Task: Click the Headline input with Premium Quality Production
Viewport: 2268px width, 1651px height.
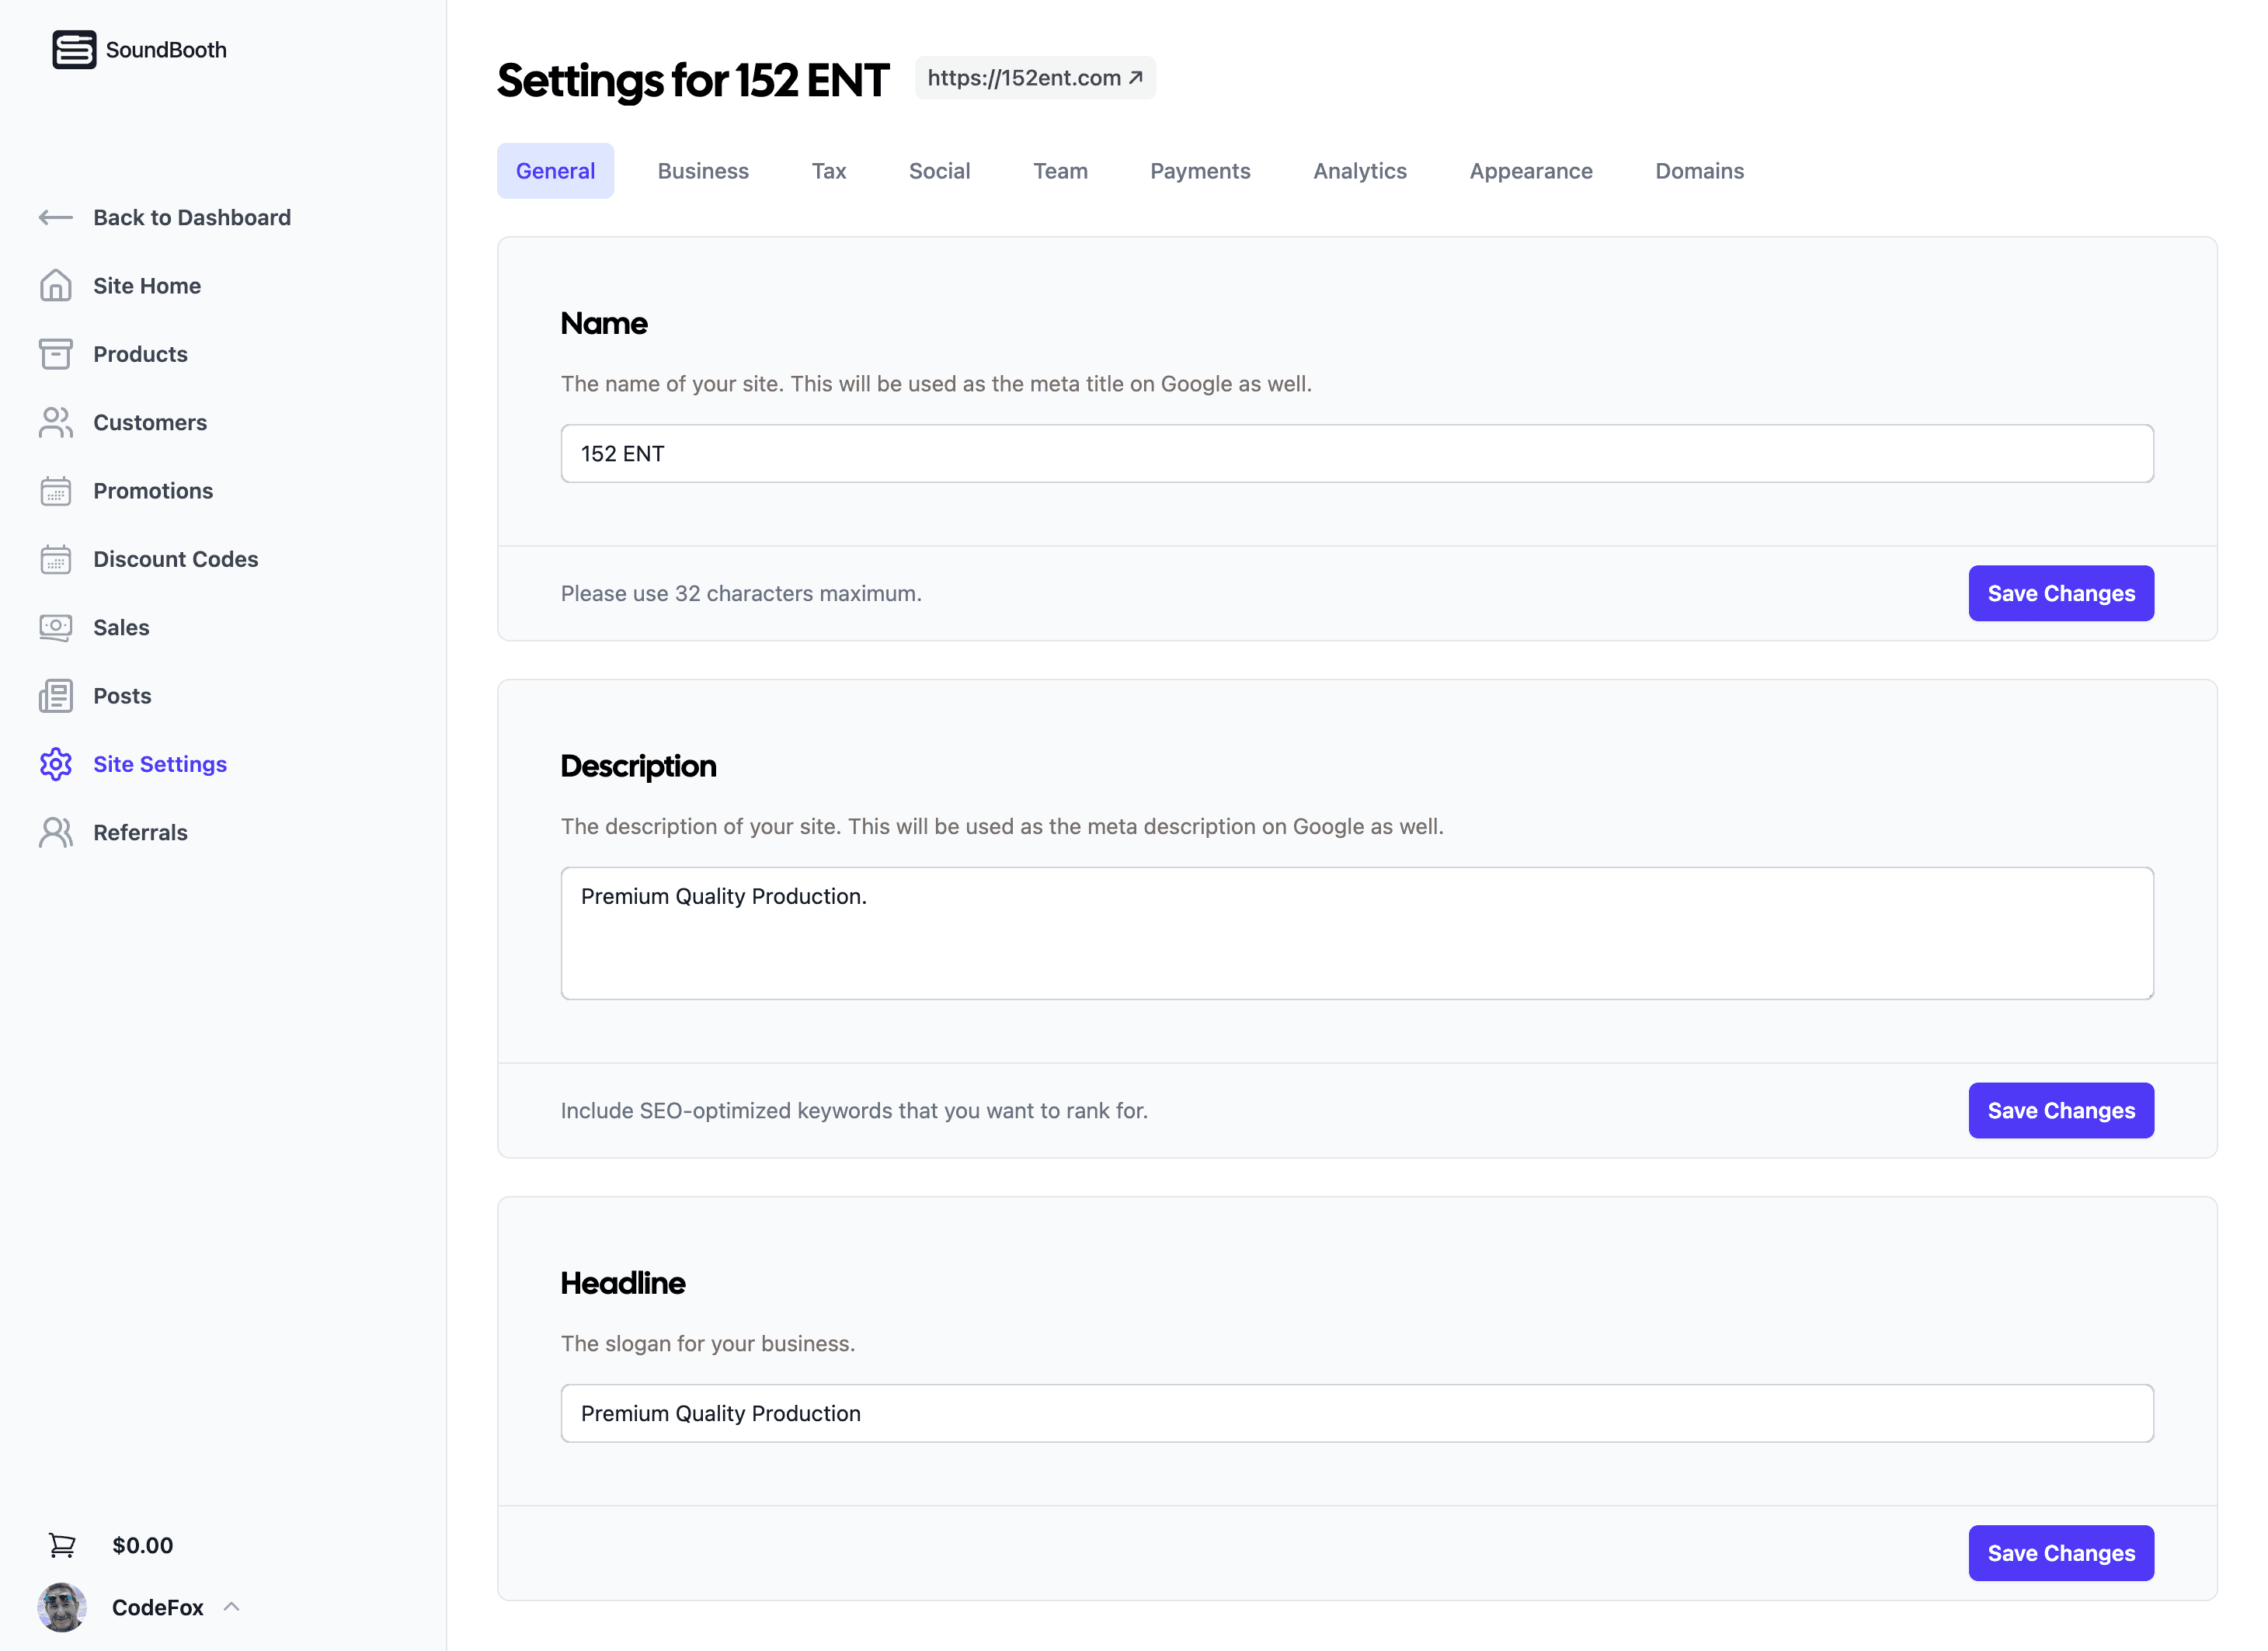Action: pyautogui.click(x=1357, y=1413)
